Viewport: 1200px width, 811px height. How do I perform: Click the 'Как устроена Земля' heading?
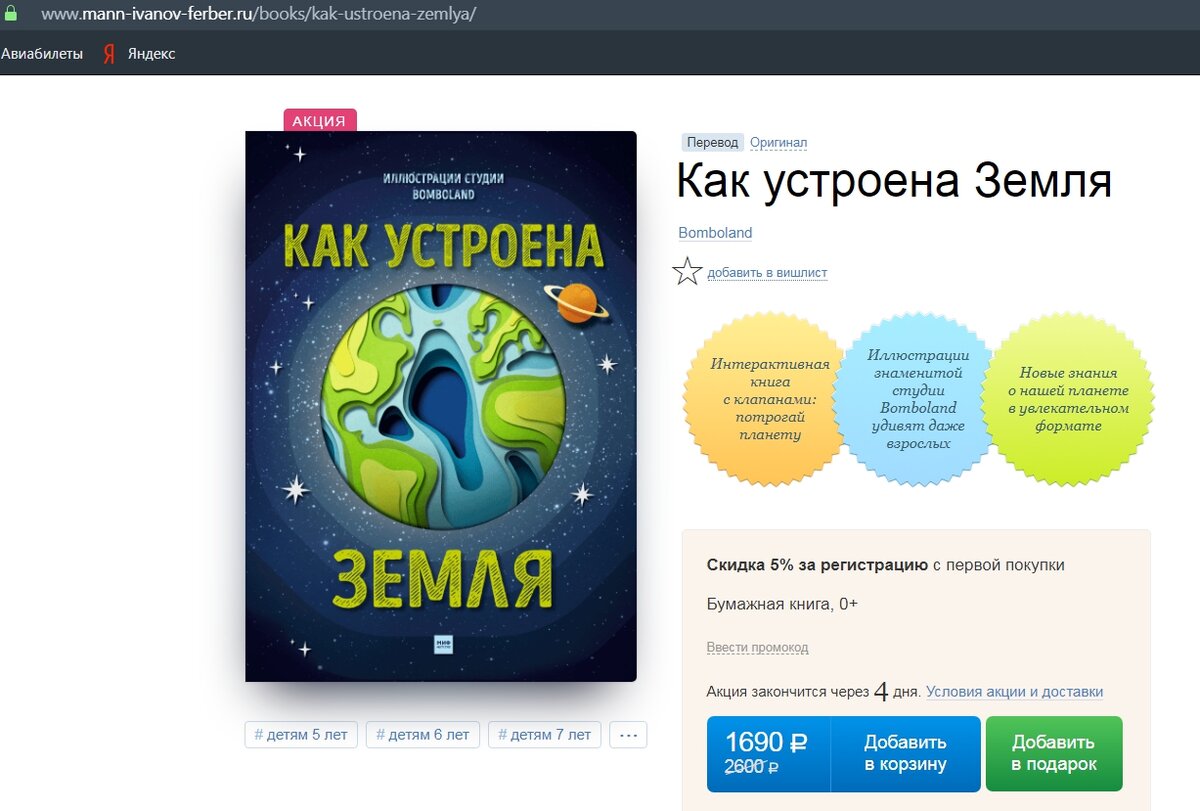pyautogui.click(x=894, y=183)
